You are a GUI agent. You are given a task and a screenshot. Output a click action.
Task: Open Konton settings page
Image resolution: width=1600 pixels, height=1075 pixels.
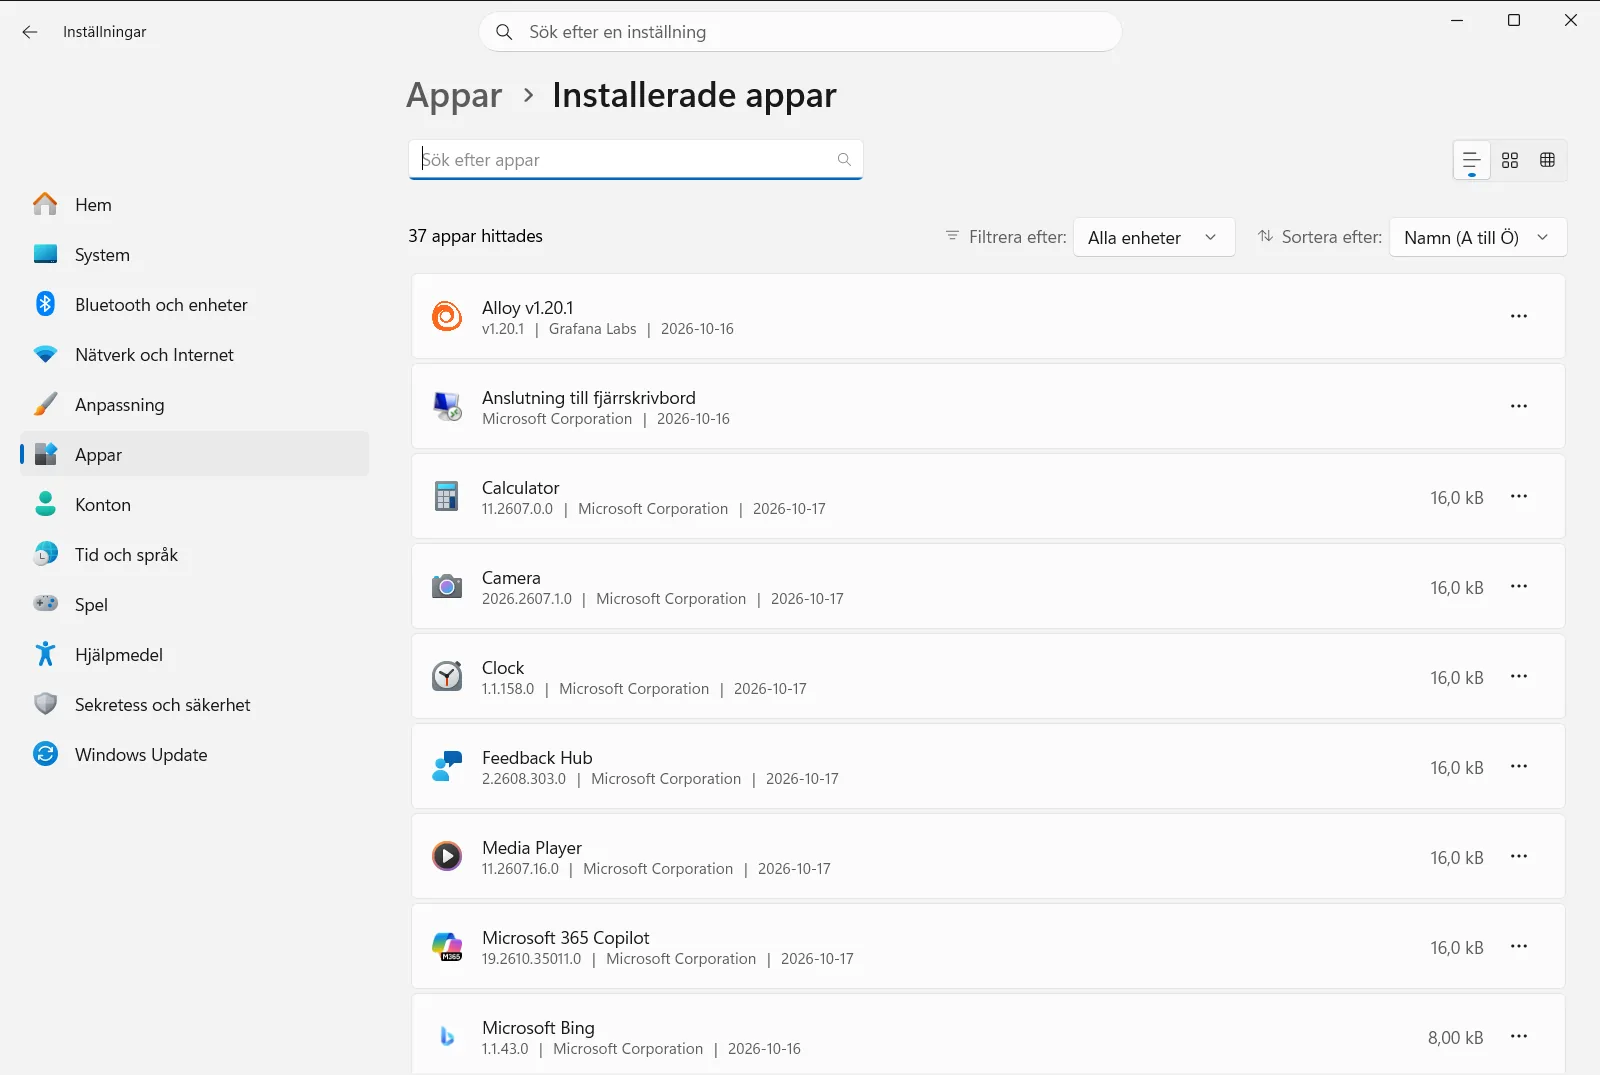point(194,505)
